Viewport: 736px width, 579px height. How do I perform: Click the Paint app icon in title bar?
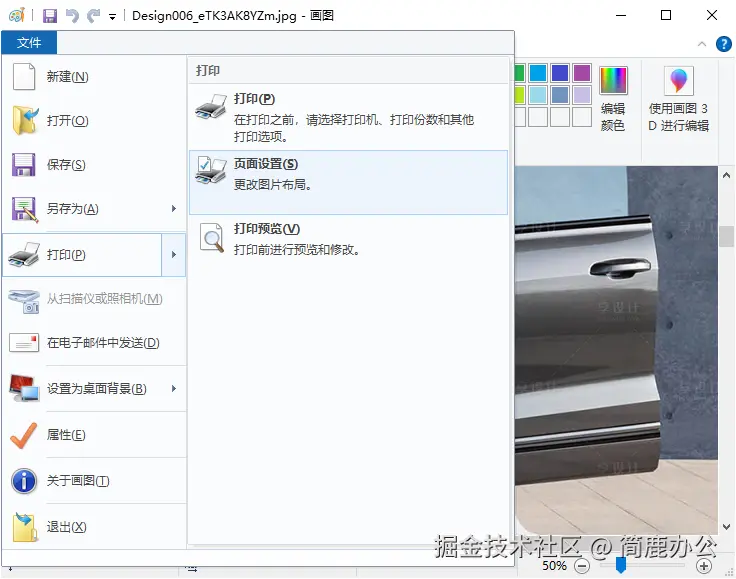pos(16,15)
